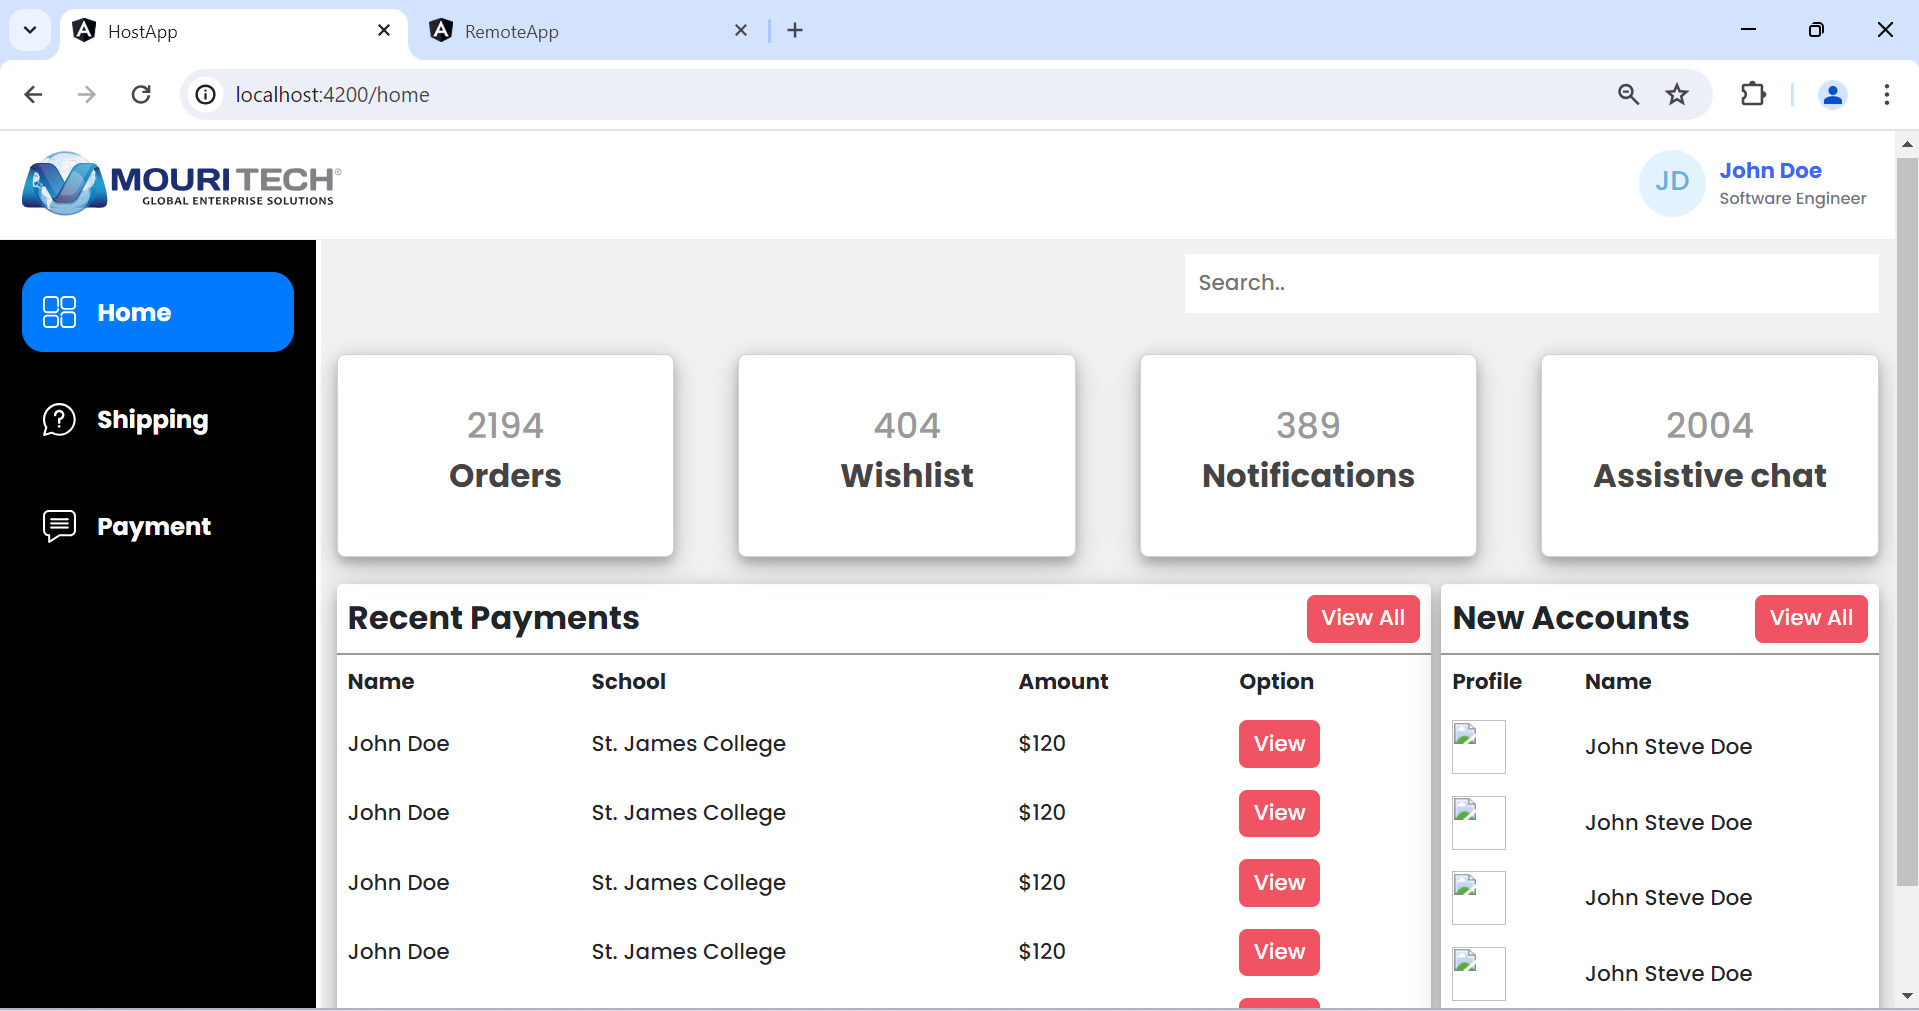View all Recent Payments
The height and width of the screenshot is (1011, 1919).
pyautogui.click(x=1362, y=618)
